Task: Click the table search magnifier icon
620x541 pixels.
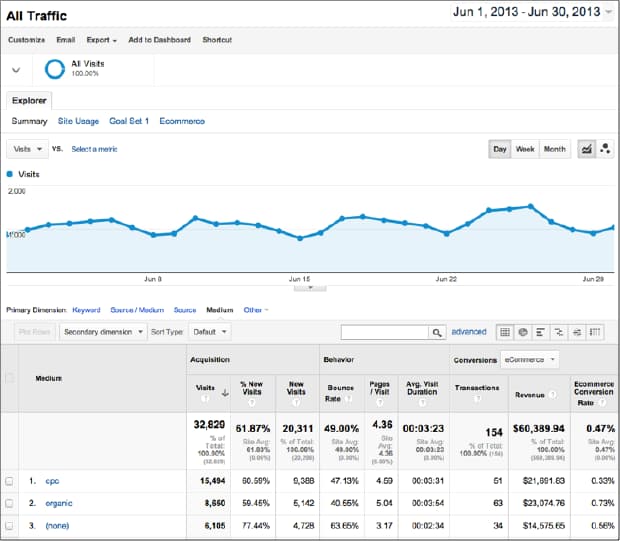Action: coord(437,332)
